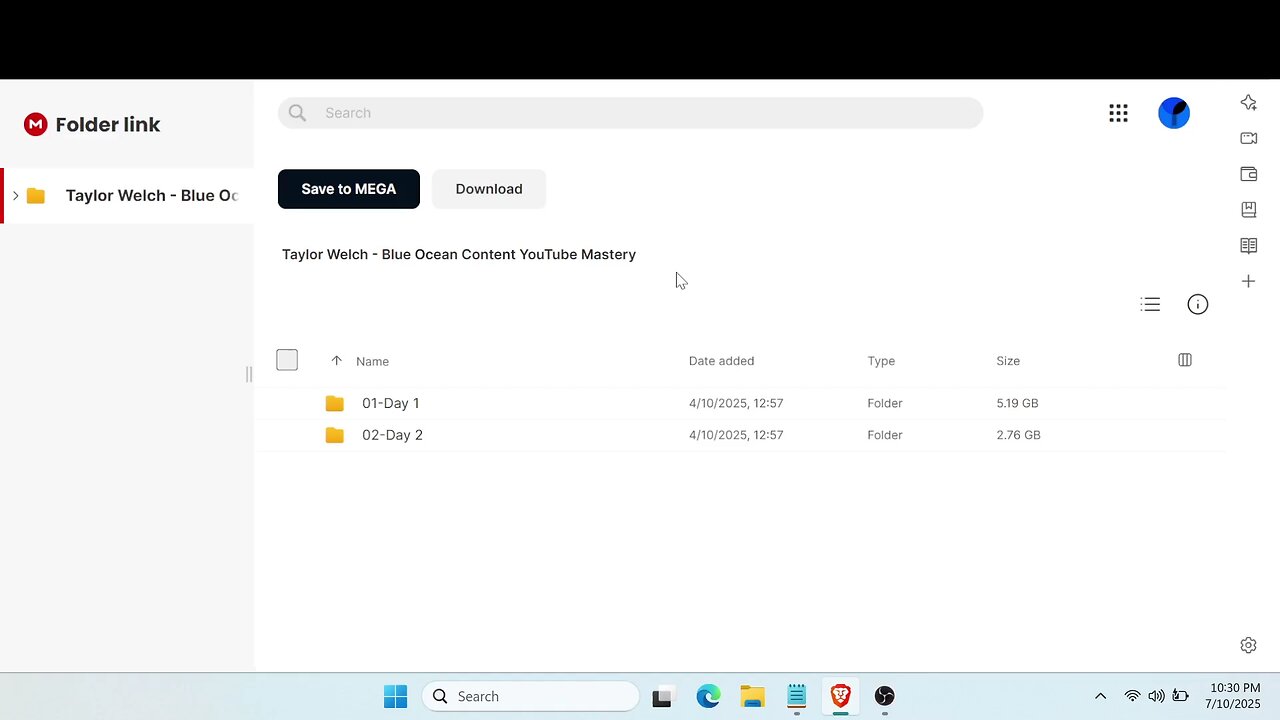The width and height of the screenshot is (1280, 720).
Task: Click the left pane resize handle
Action: [249, 374]
